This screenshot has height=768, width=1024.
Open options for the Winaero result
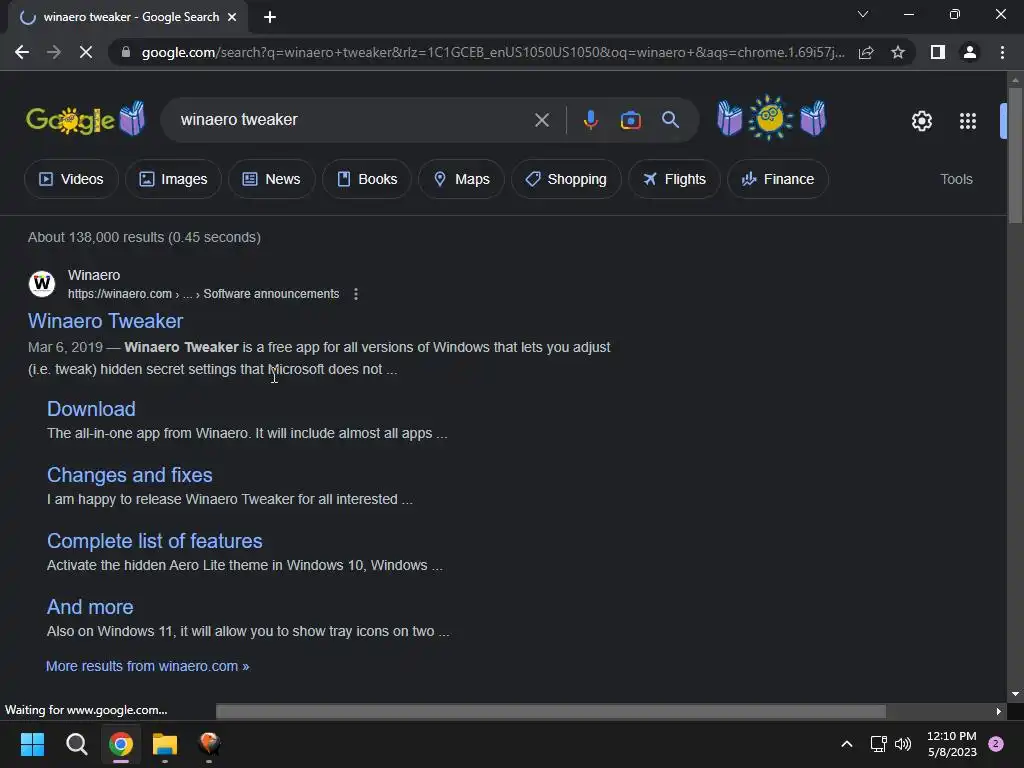pyautogui.click(x=356, y=294)
